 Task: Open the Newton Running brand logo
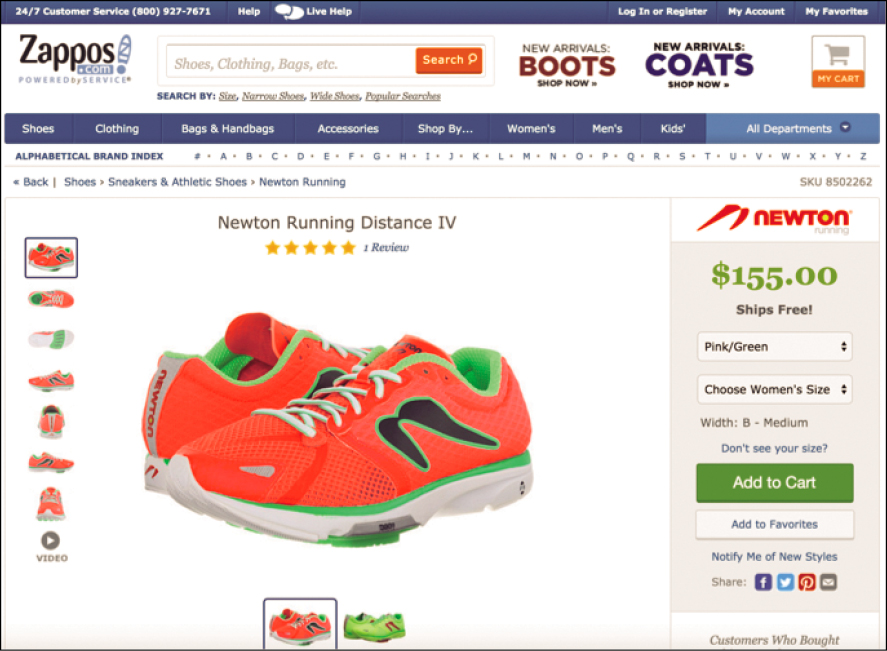[x=774, y=219]
